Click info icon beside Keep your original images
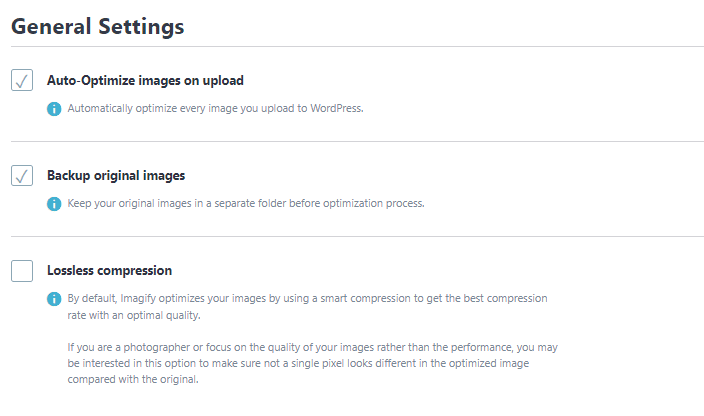This screenshot has width=704, height=416. point(54,203)
